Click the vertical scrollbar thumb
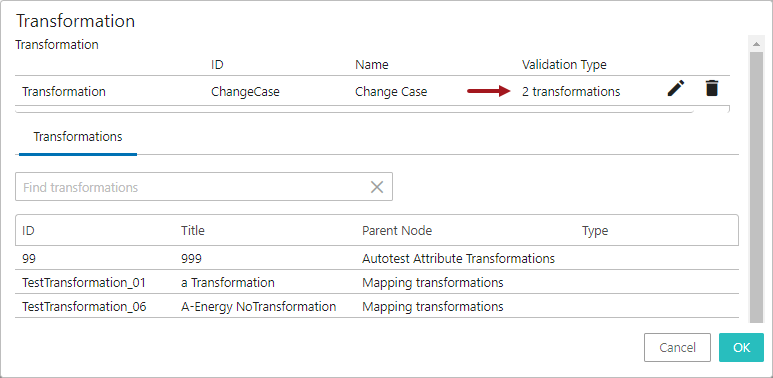773x378 pixels. click(x=755, y=187)
